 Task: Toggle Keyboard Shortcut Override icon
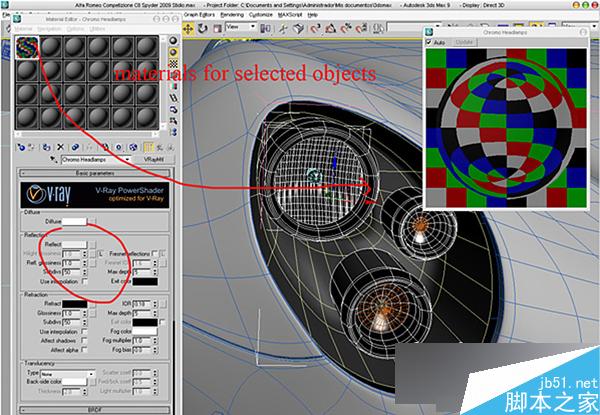click(298, 29)
